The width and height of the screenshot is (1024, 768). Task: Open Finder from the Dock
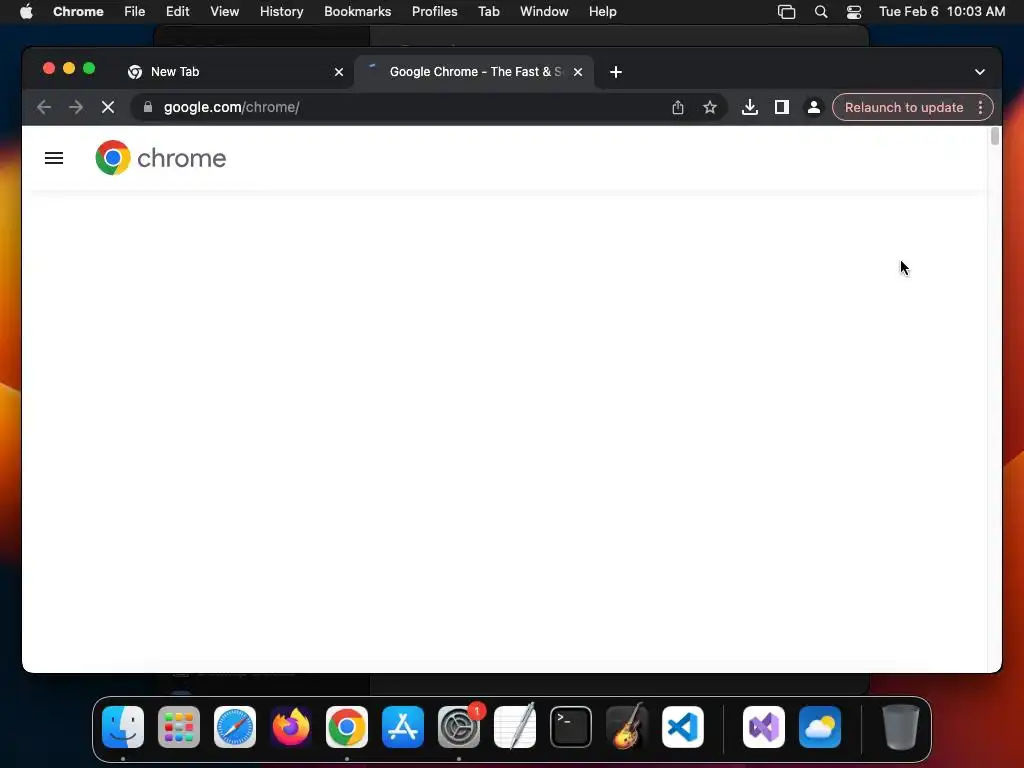tap(123, 727)
